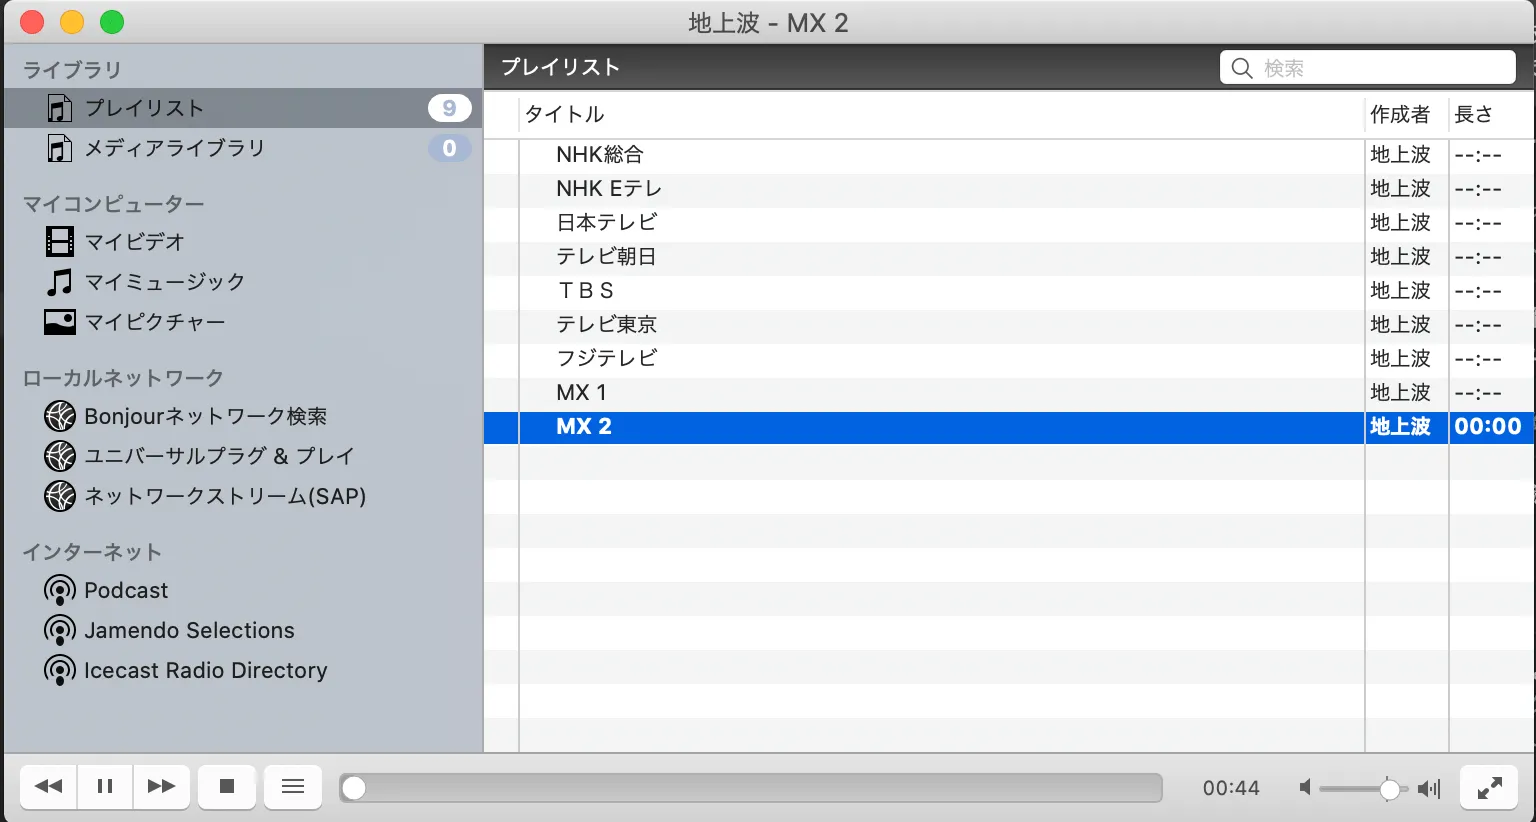The width and height of the screenshot is (1536, 822).
Task: Click the fast-forward (next) button
Action: (161, 787)
